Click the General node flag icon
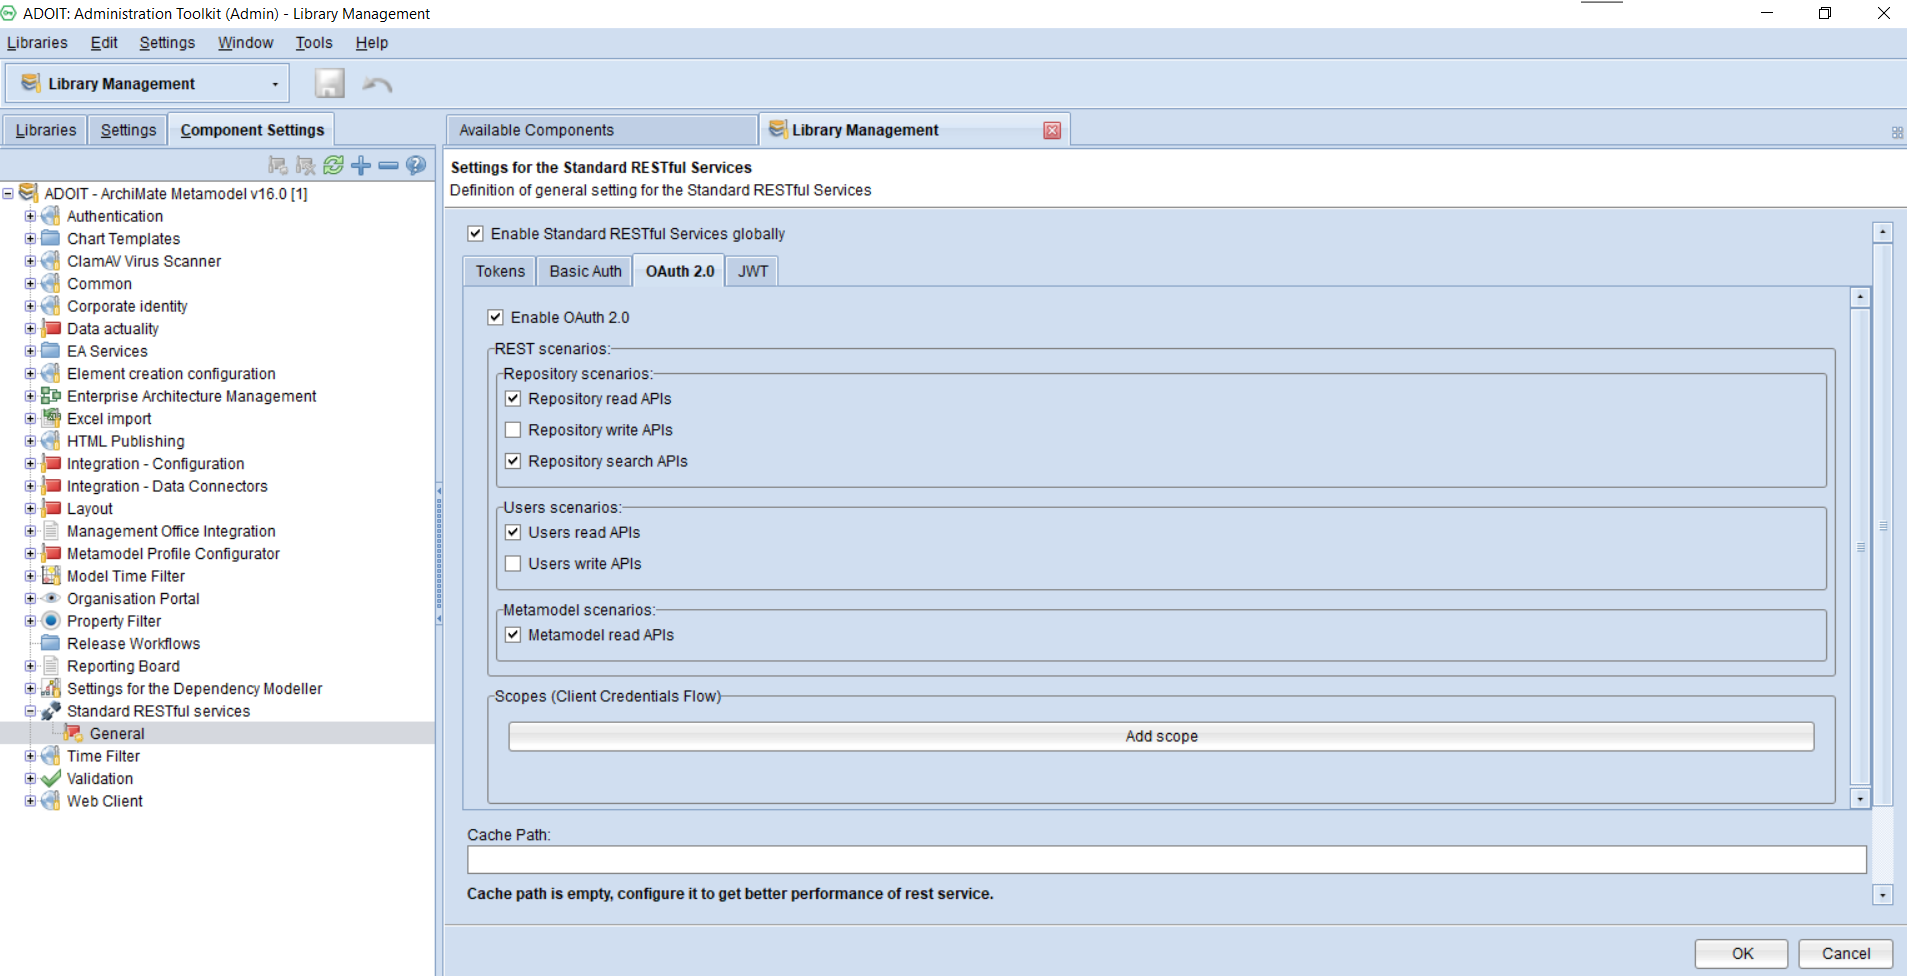 [73, 733]
